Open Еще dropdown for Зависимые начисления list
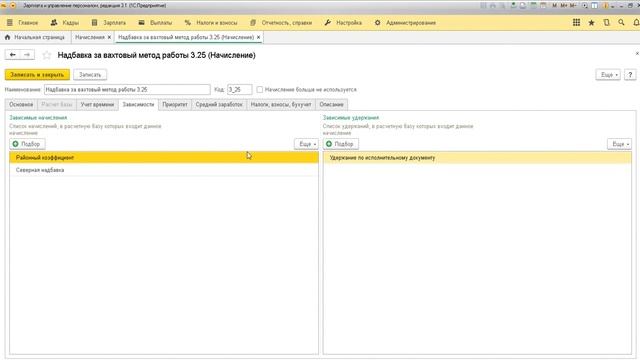The image size is (640, 360). pos(306,144)
